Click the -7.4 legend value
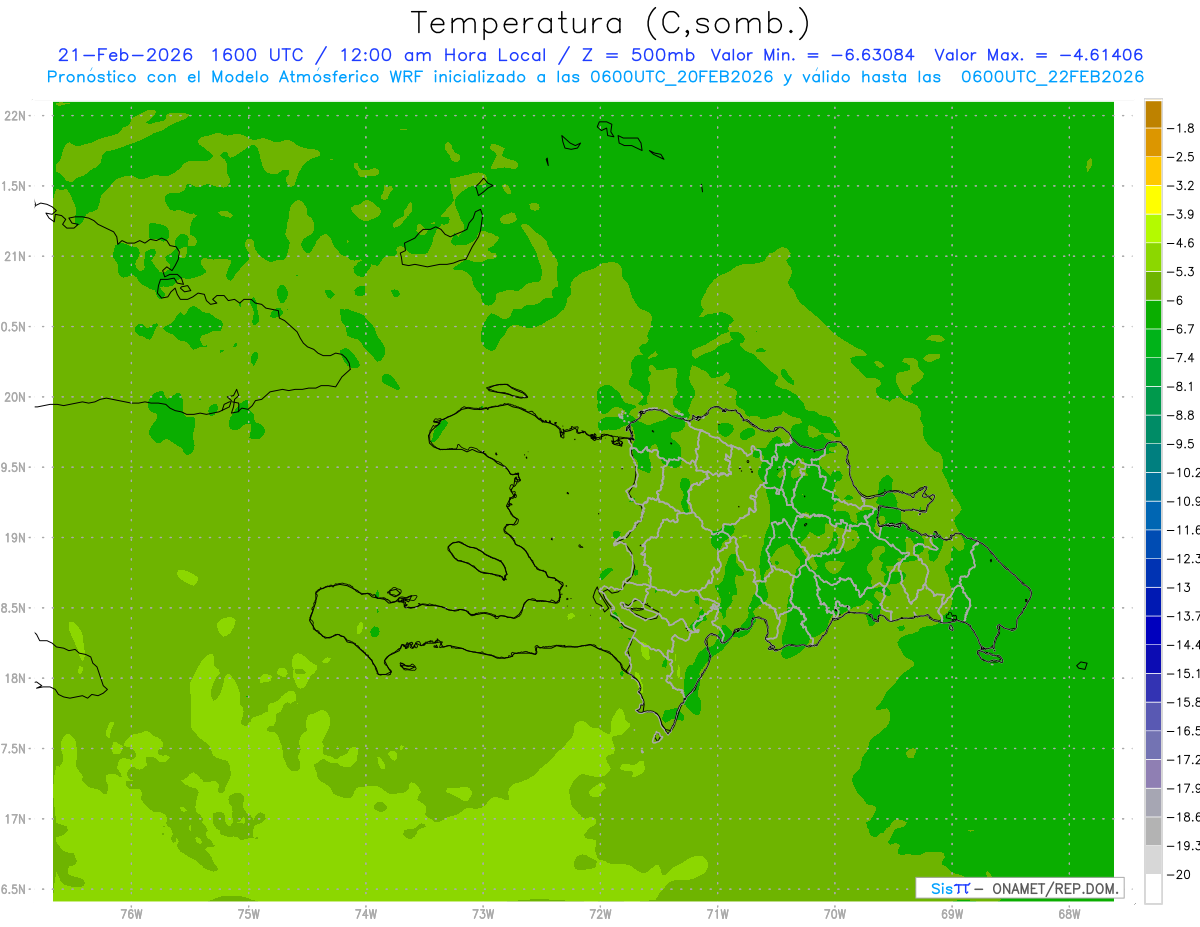 [x=1181, y=358]
